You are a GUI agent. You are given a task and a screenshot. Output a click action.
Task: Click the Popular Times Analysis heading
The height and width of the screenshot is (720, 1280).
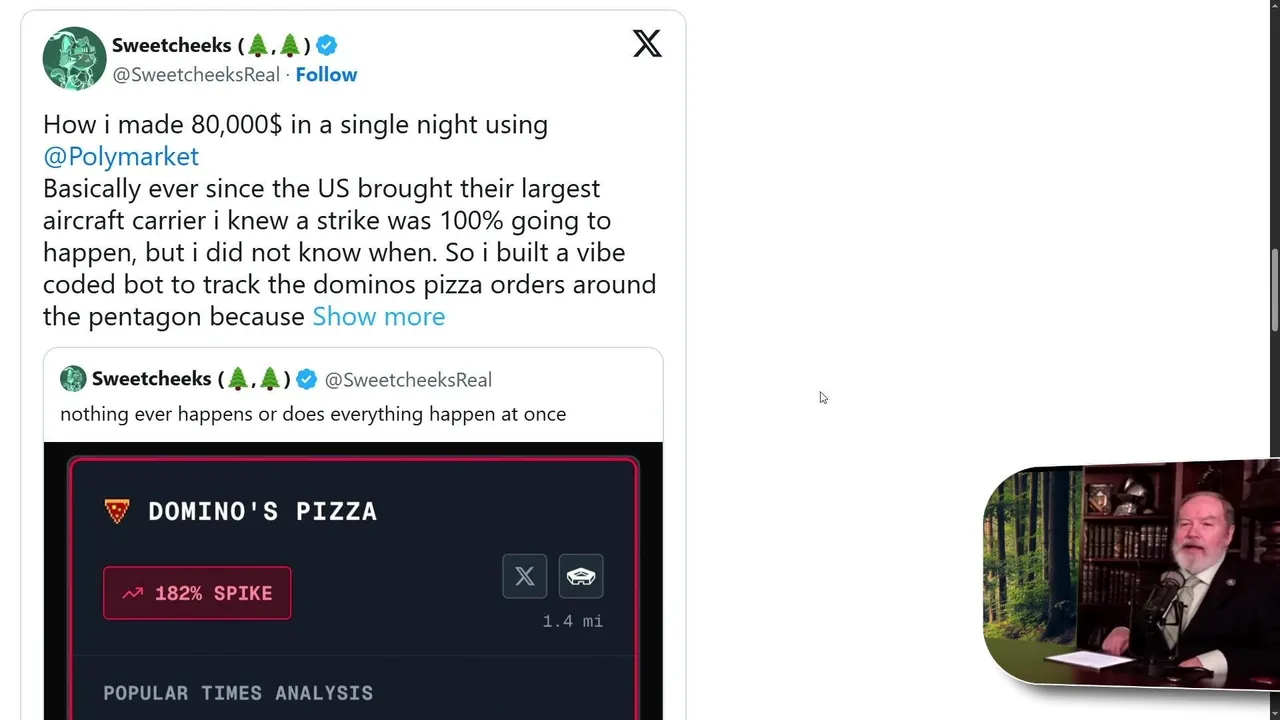238,693
